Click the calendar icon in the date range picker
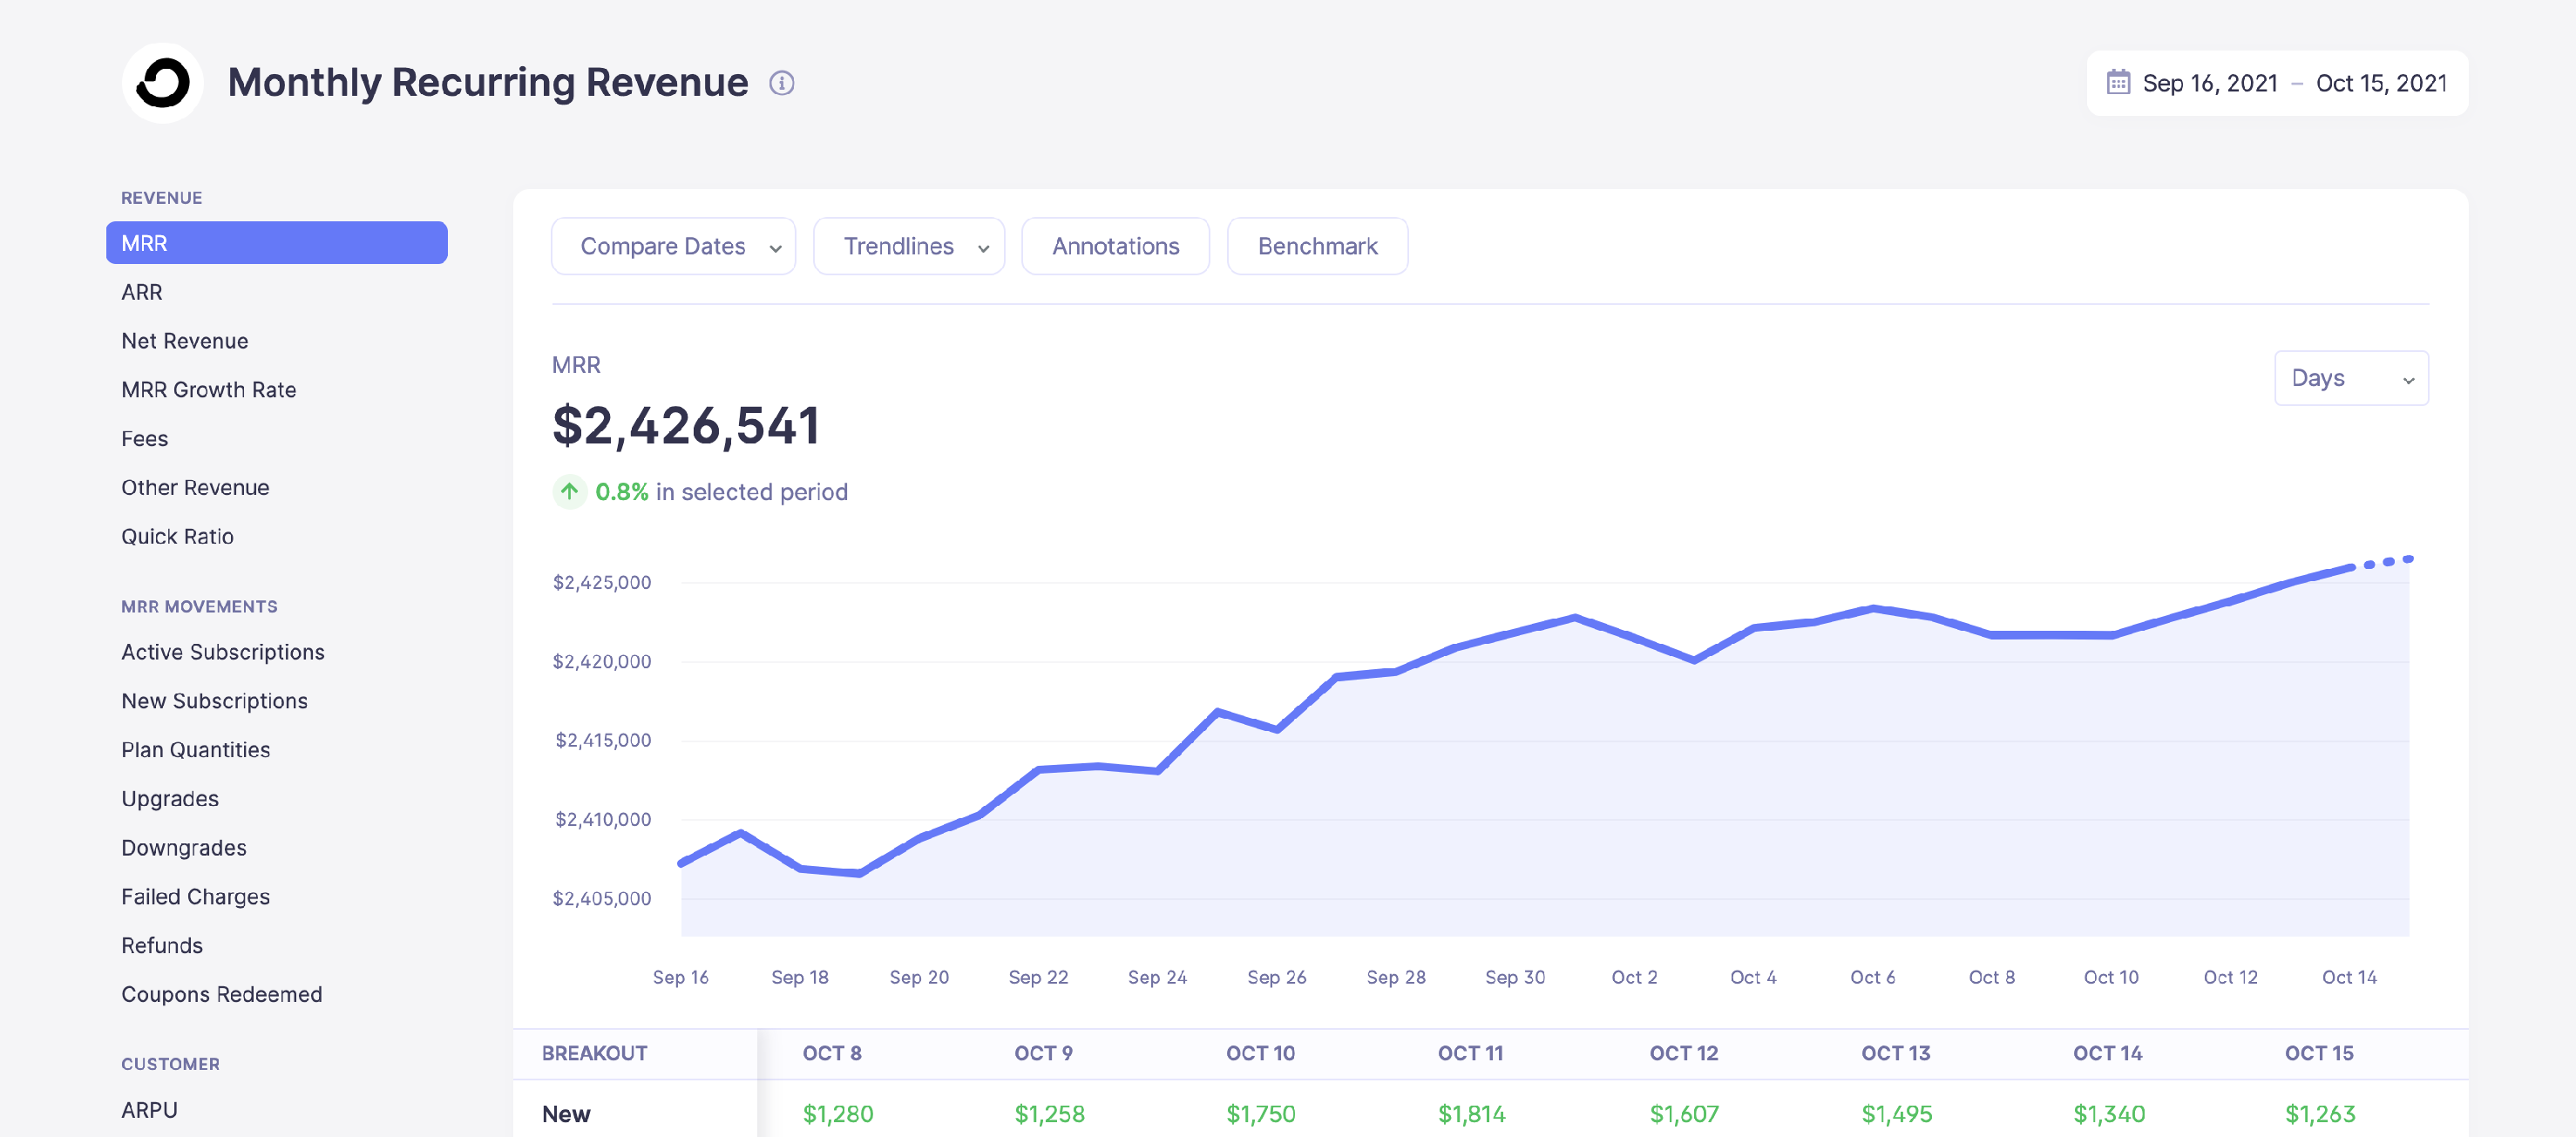The width and height of the screenshot is (2576, 1137). click(2117, 83)
